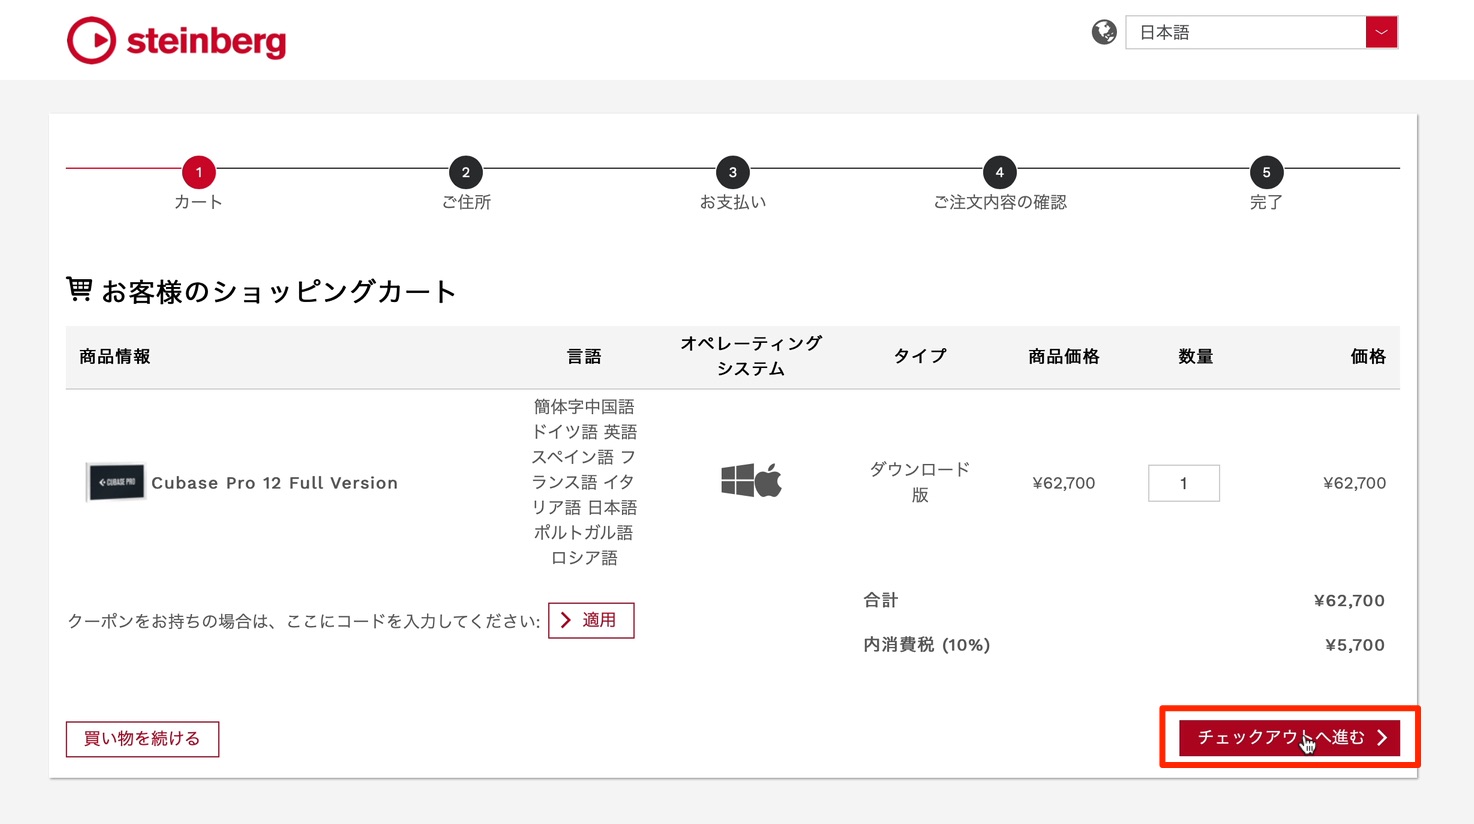Select step 3 お支払い circle

[733, 172]
